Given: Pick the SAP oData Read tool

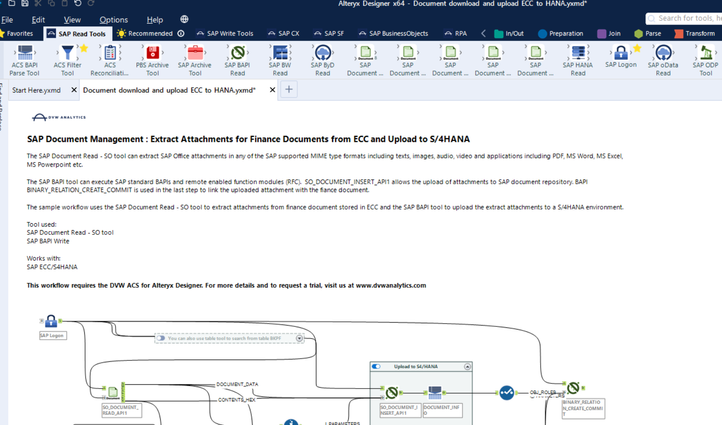Looking at the screenshot, I should point(663,60).
